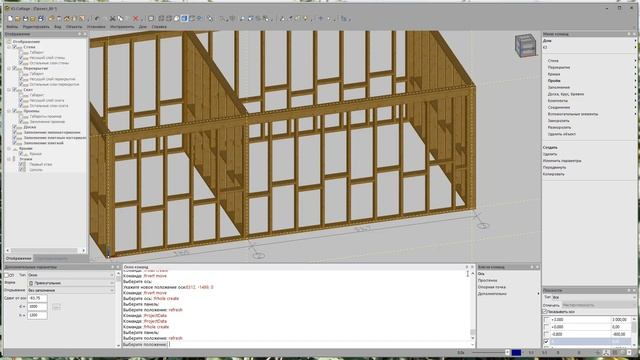Toggle the Габариты проемов checkbox
The image size is (640, 360).
(21, 116)
